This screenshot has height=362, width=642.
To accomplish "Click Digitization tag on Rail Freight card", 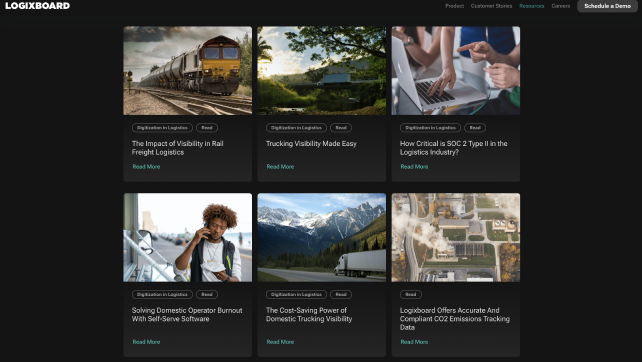I will pyautogui.click(x=162, y=128).
